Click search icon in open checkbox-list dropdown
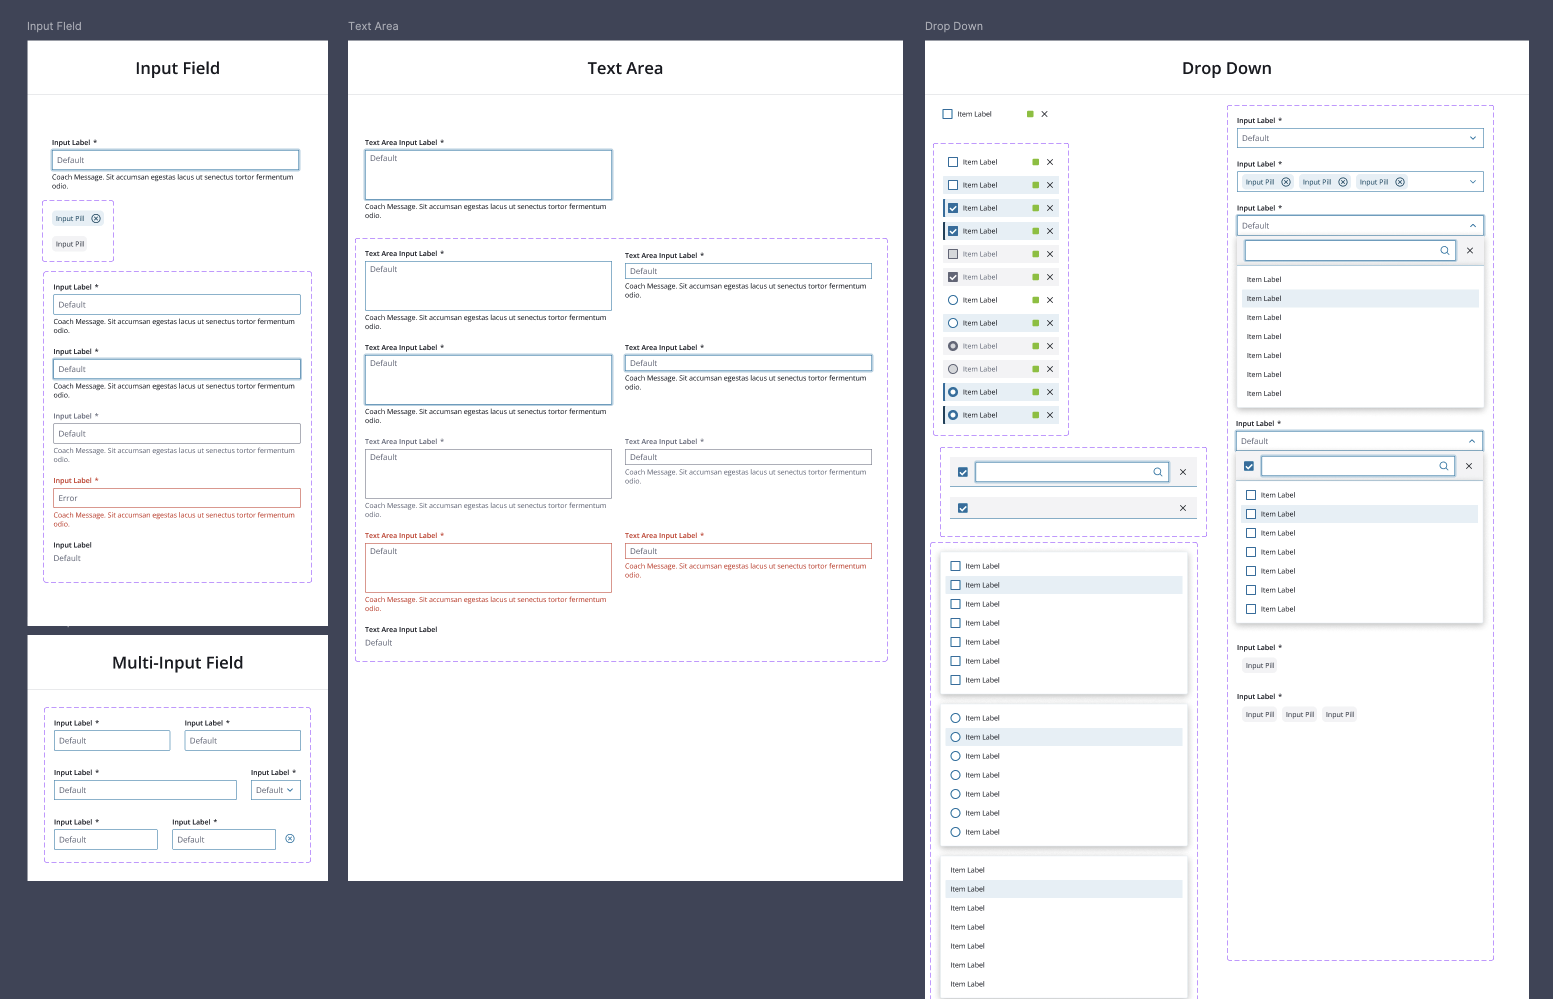This screenshot has width=1553, height=999. pos(1444,466)
